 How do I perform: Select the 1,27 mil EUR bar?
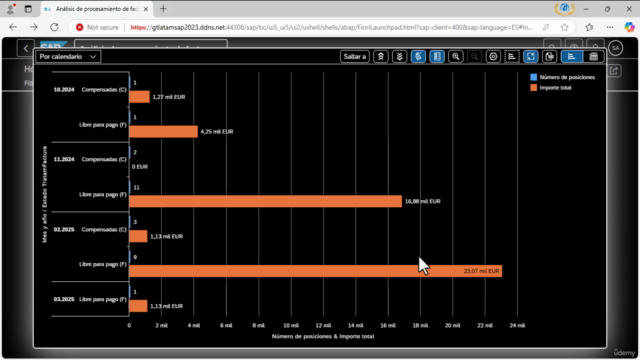pyautogui.click(x=140, y=97)
